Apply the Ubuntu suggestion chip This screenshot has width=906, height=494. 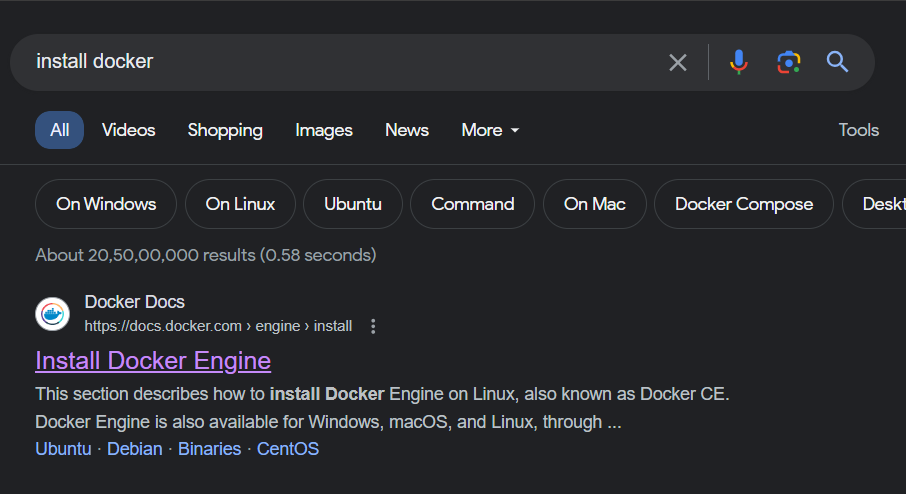pyautogui.click(x=352, y=204)
